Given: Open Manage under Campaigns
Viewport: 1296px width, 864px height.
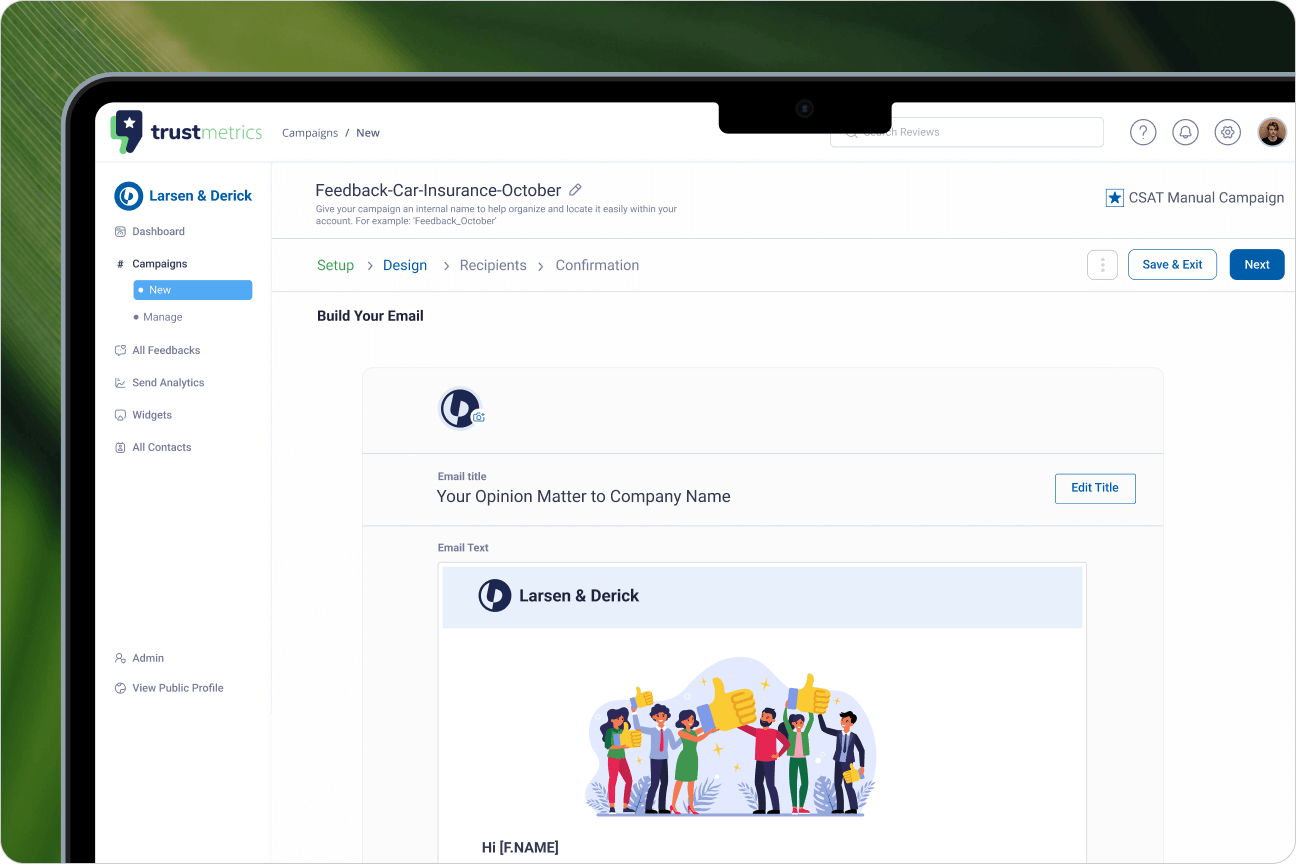Looking at the screenshot, I should [x=163, y=317].
